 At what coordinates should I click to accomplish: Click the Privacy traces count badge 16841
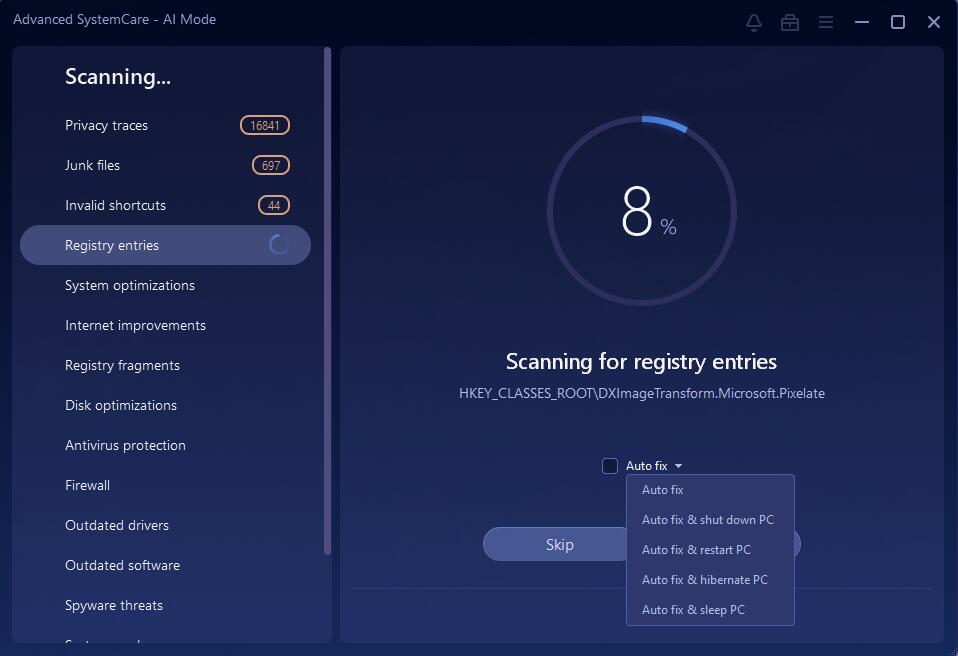[265, 125]
